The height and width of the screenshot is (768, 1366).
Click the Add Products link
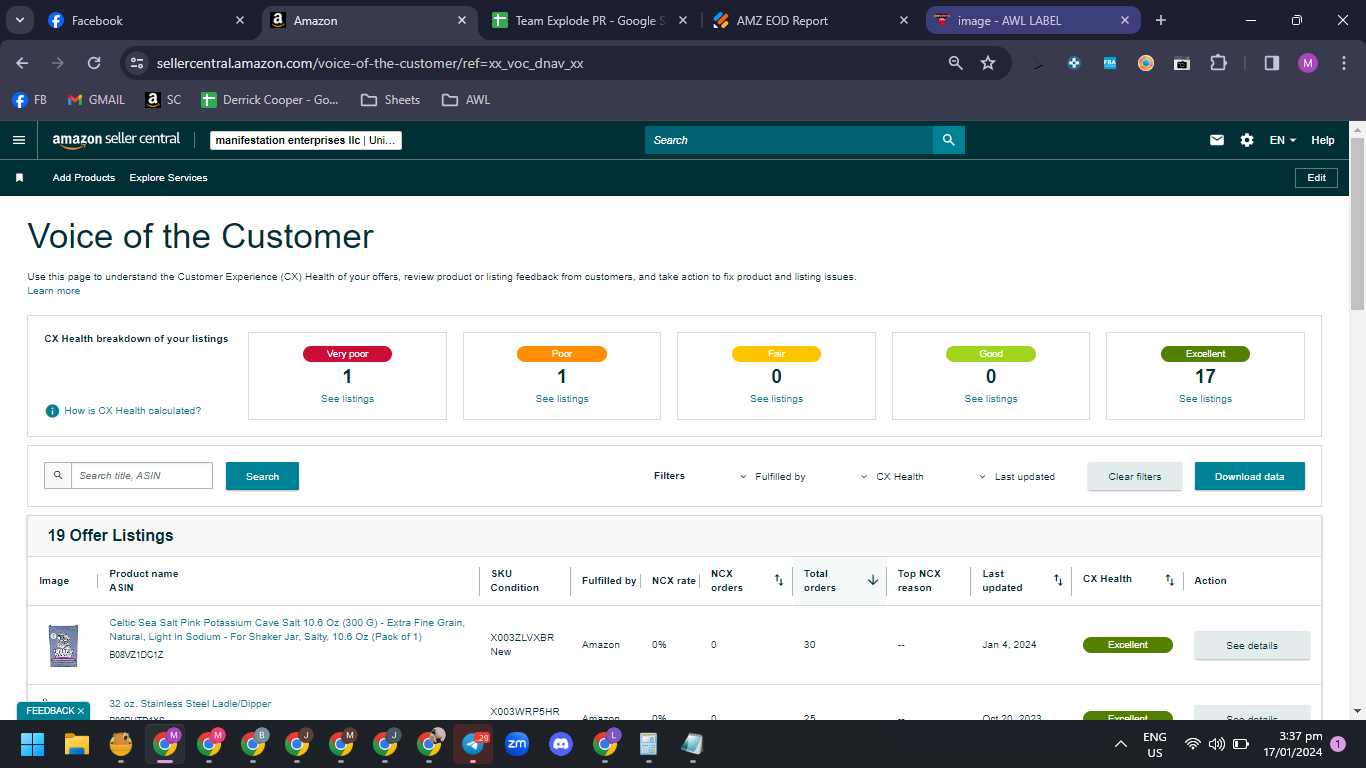pyautogui.click(x=84, y=178)
